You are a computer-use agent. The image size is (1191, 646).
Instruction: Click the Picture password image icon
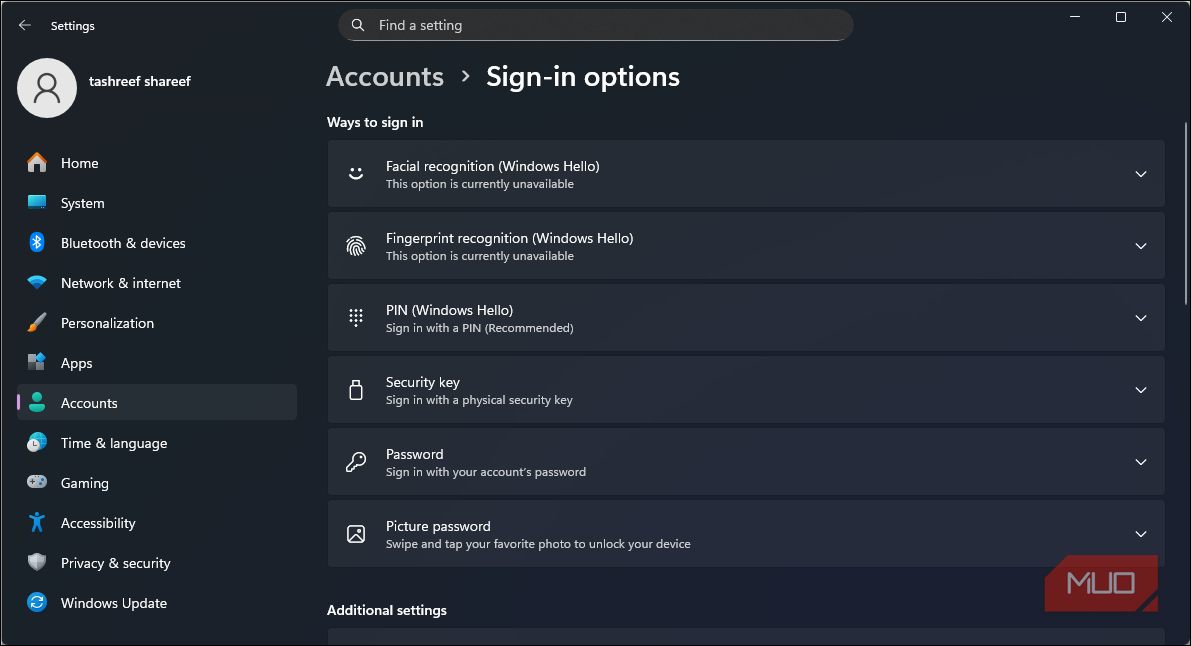355,534
